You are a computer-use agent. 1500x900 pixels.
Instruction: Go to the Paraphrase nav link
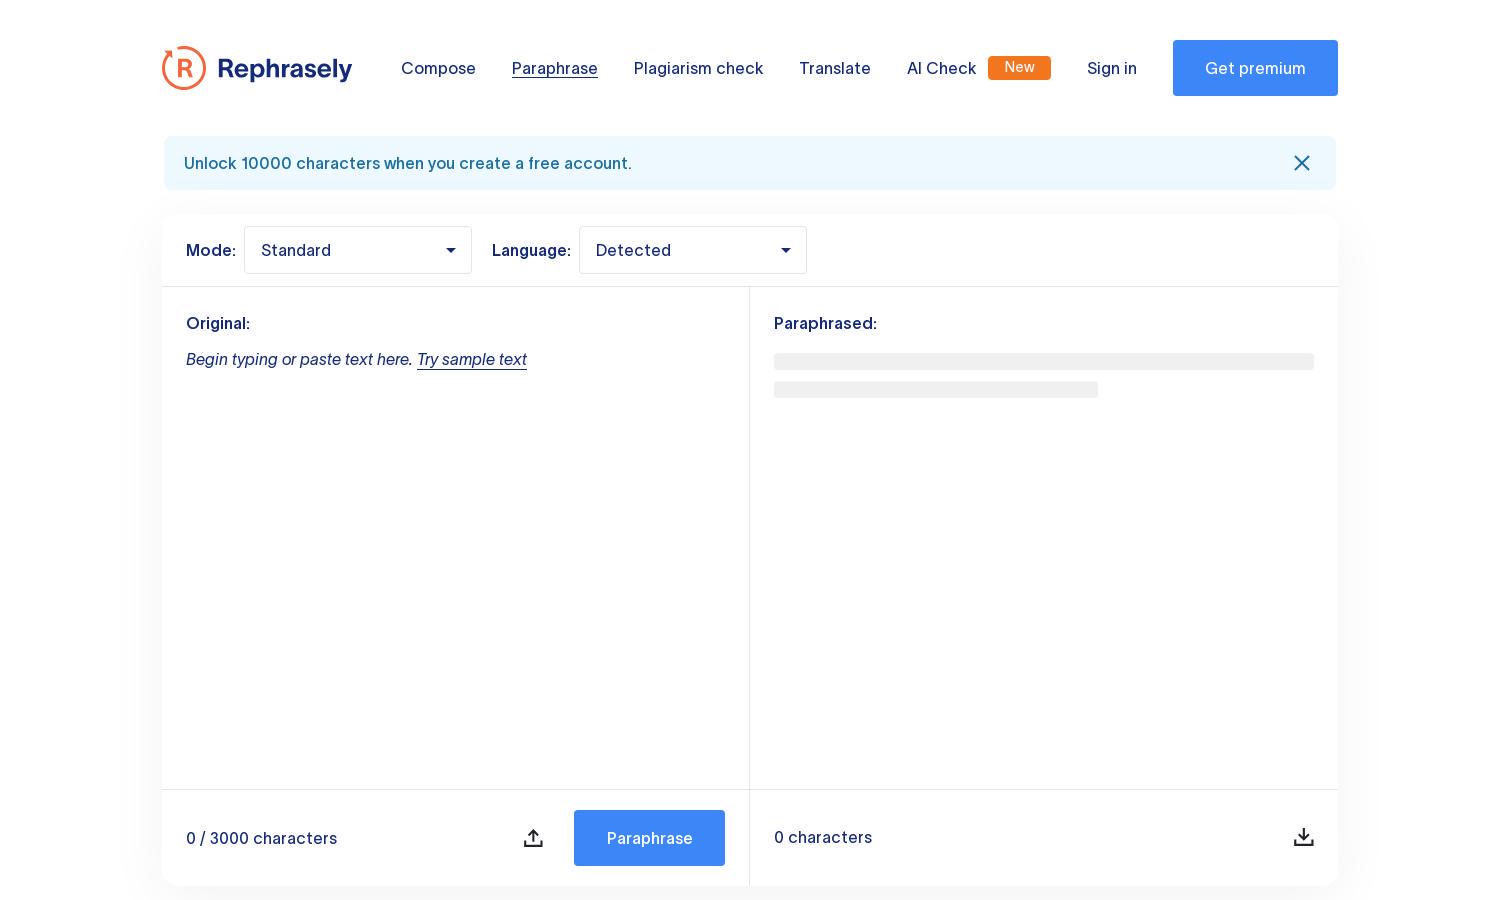(x=555, y=68)
